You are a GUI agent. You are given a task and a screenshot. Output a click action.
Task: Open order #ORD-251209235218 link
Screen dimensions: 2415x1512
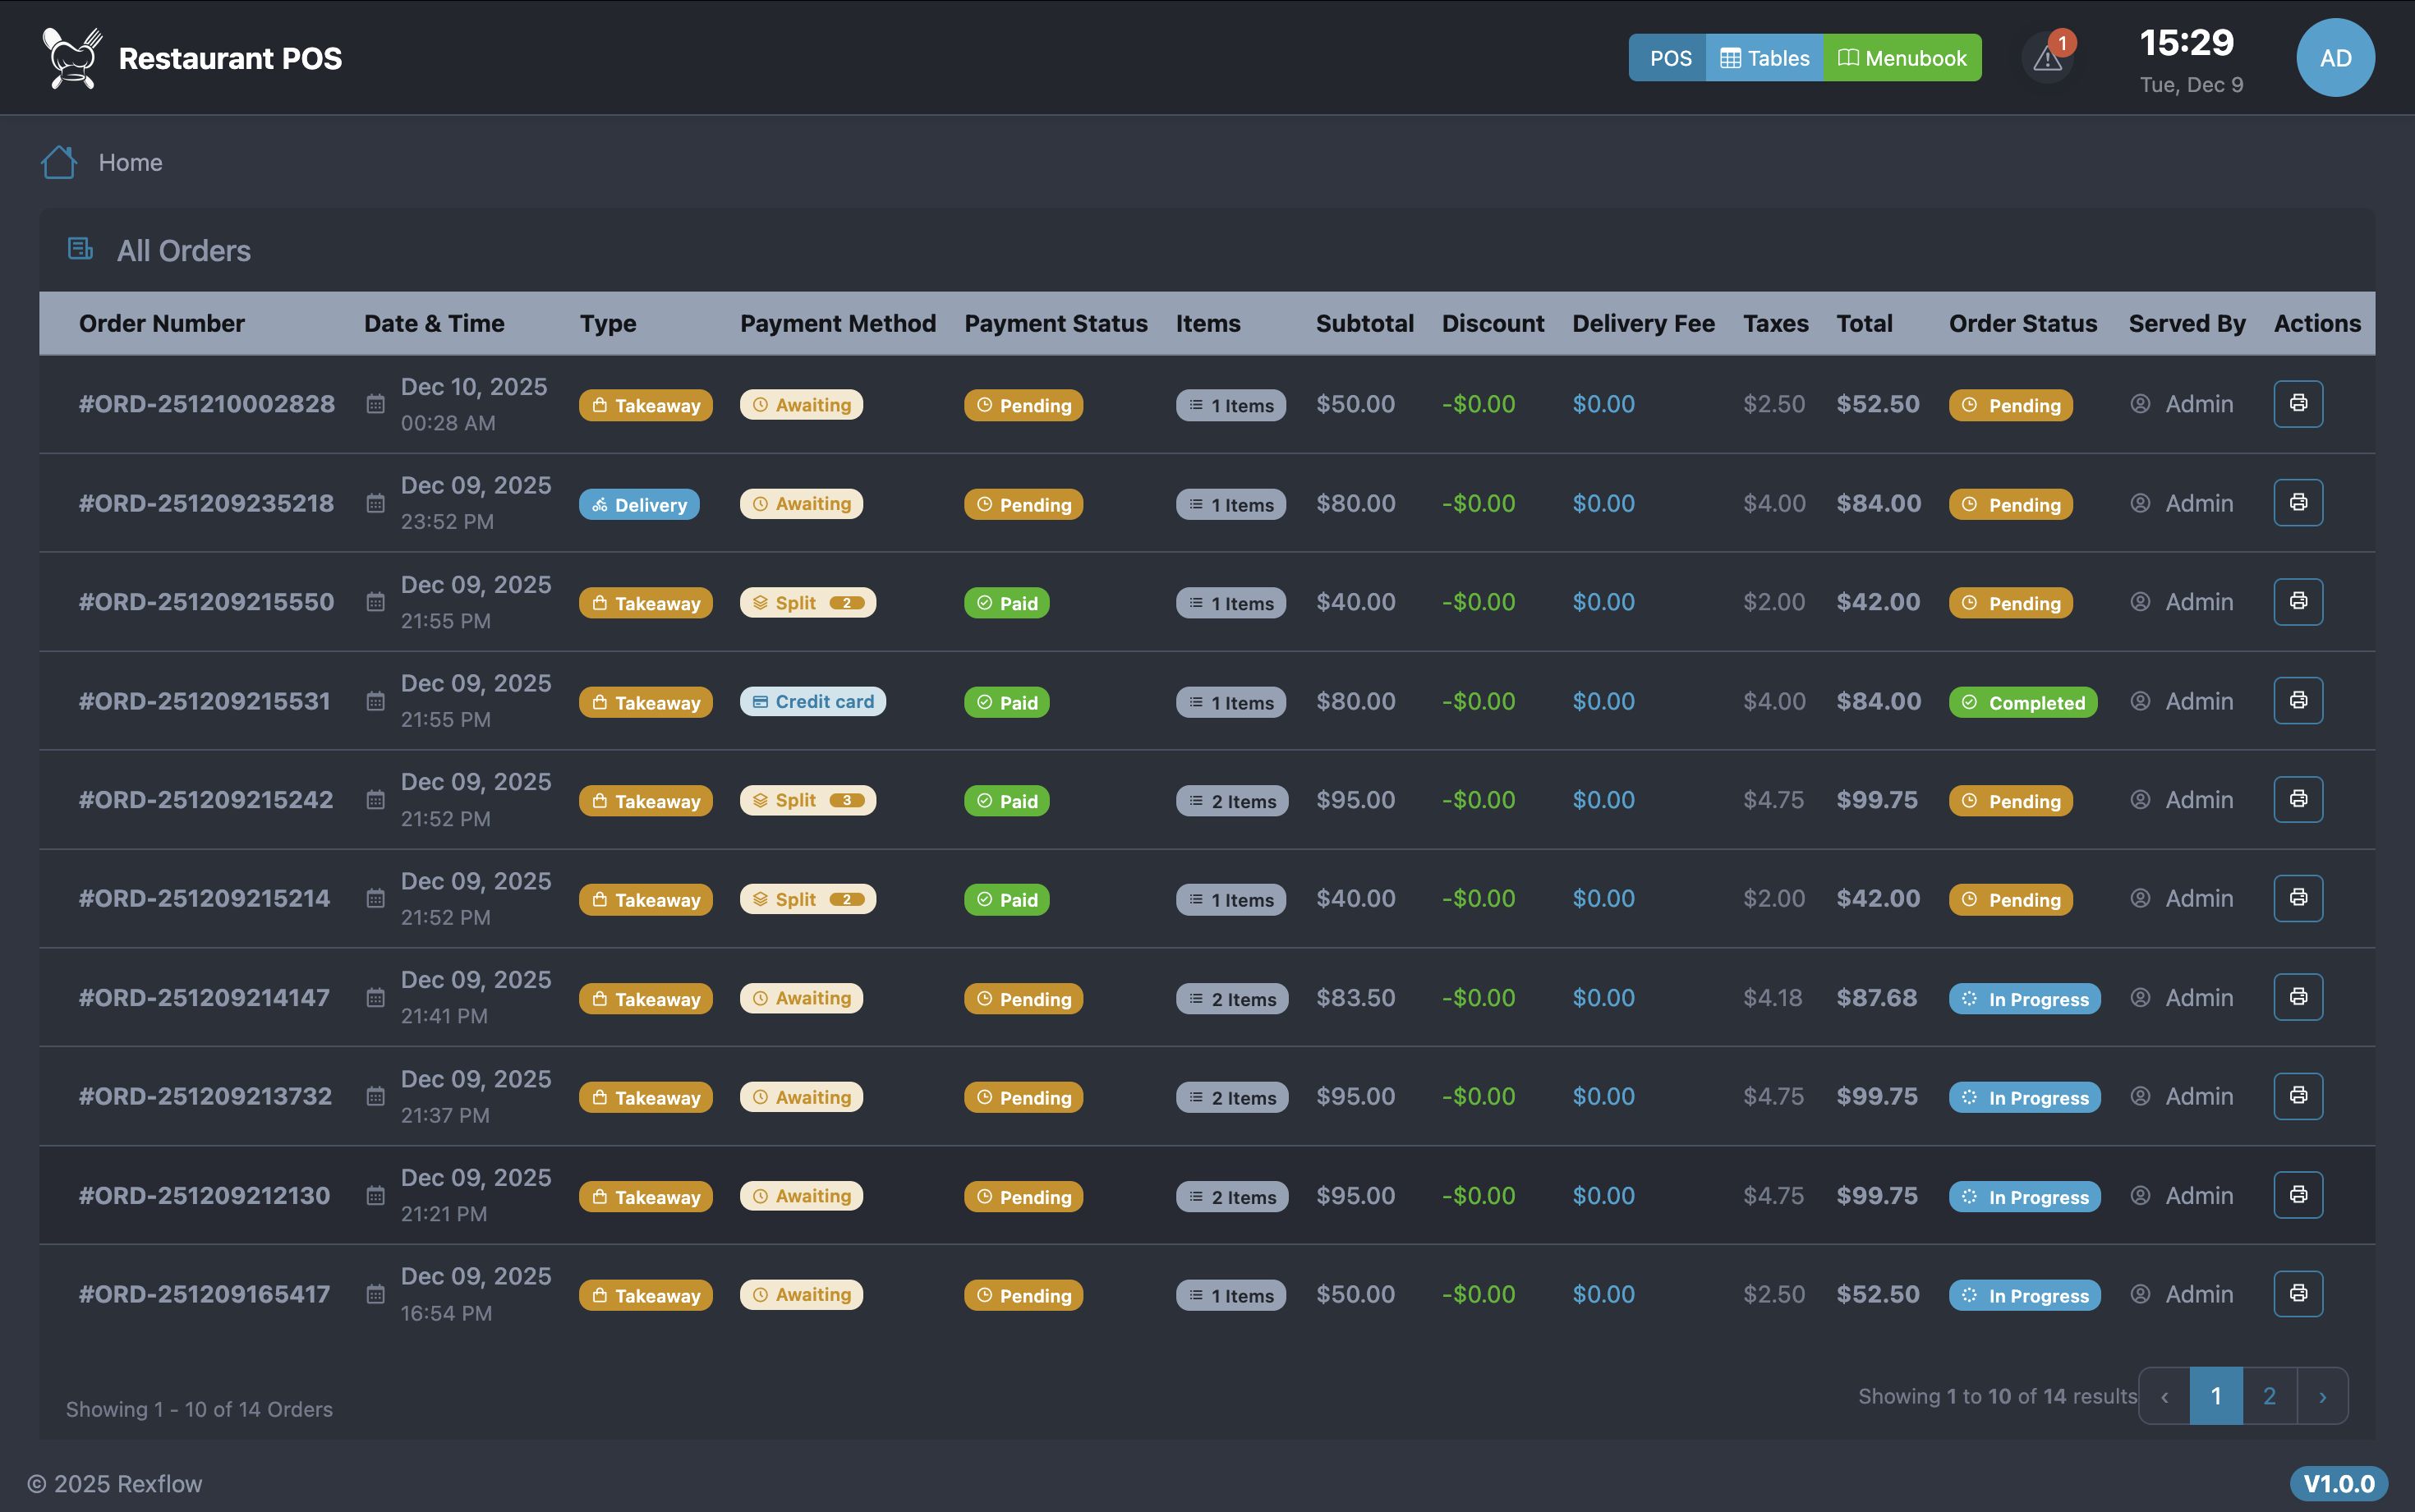click(206, 503)
